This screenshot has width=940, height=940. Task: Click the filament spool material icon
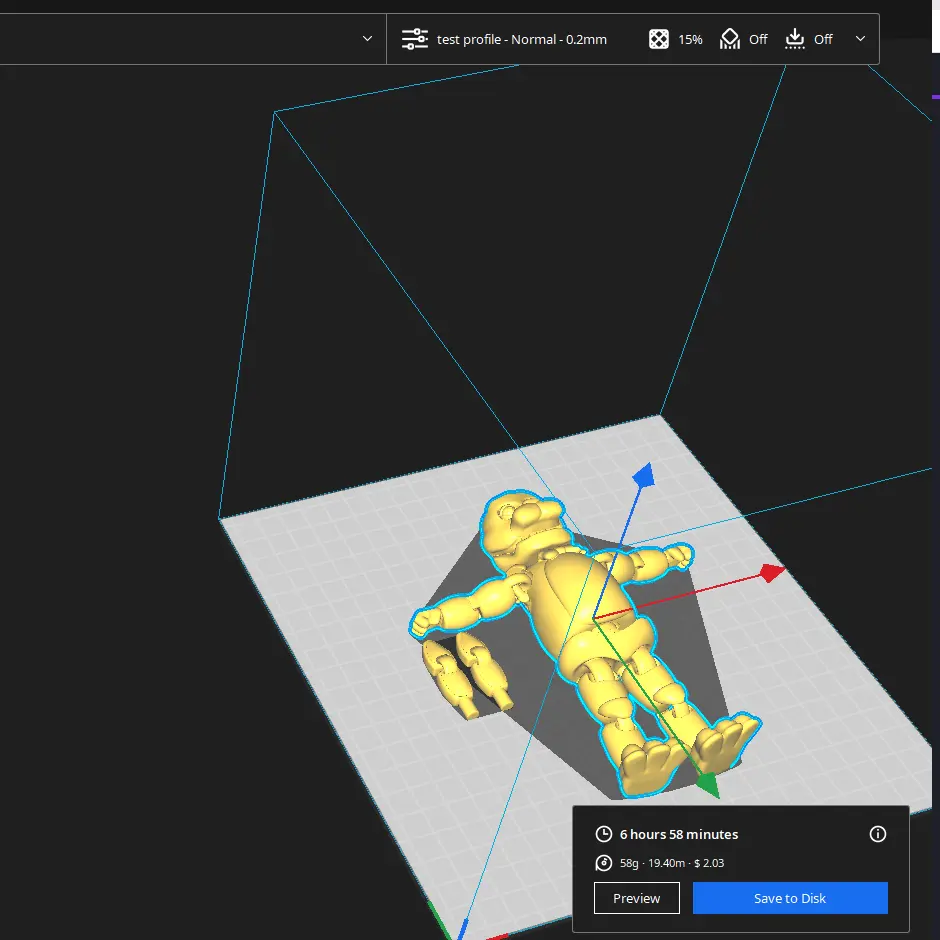point(604,863)
